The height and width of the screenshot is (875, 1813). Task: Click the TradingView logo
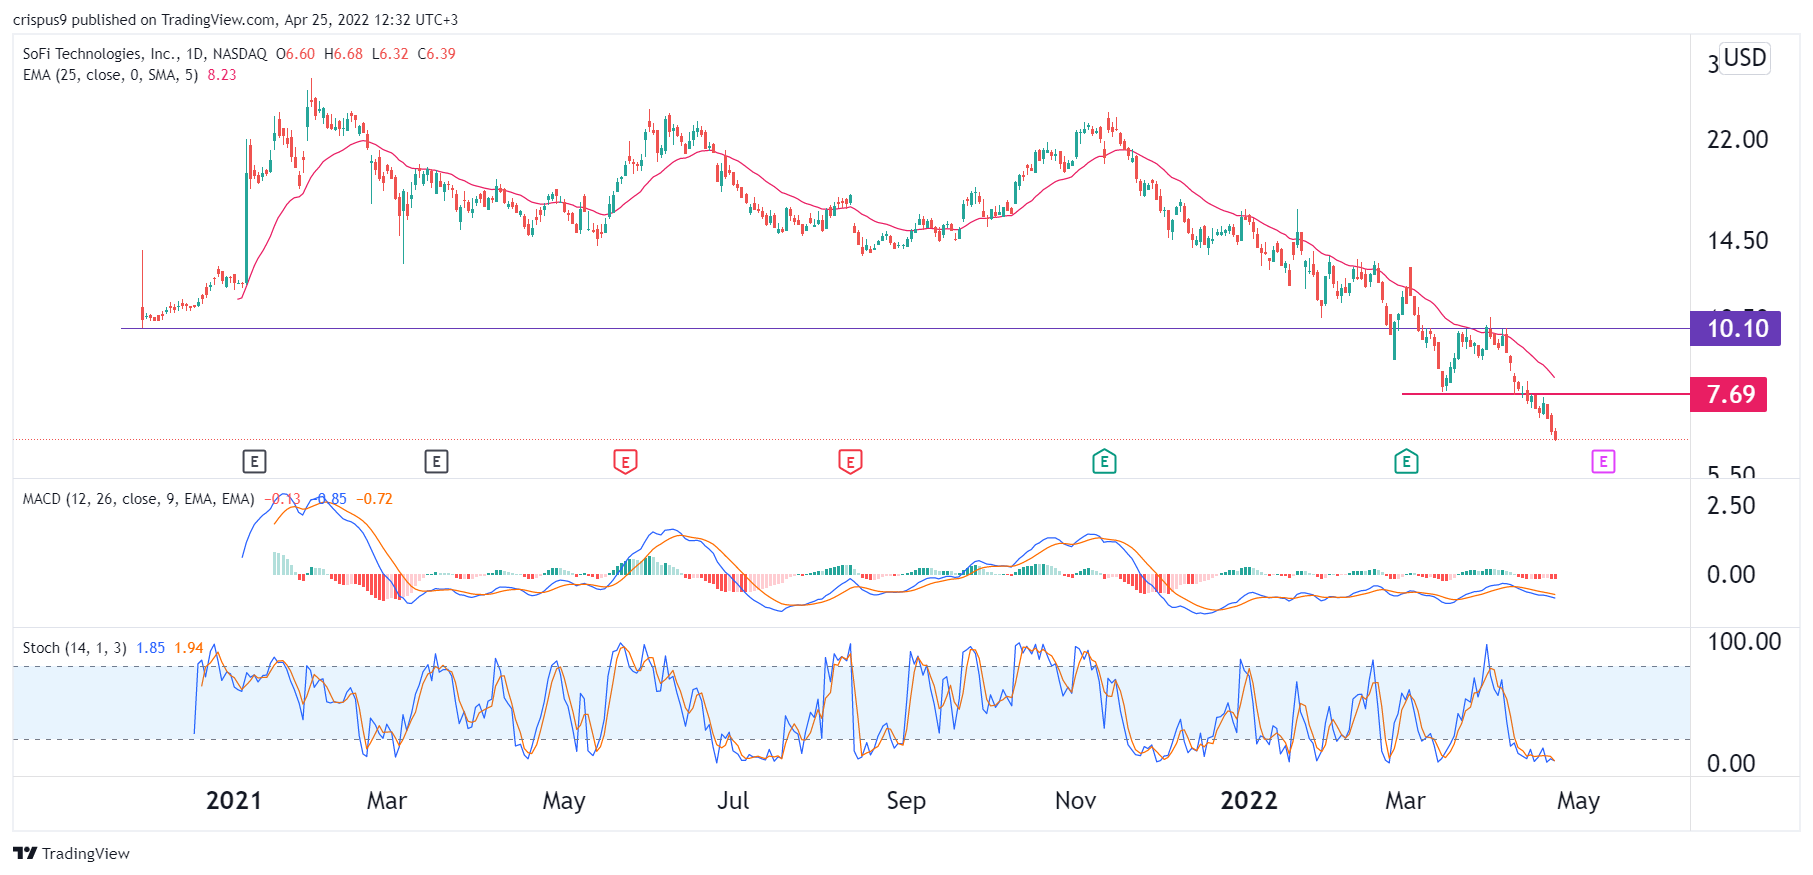[x=25, y=853]
